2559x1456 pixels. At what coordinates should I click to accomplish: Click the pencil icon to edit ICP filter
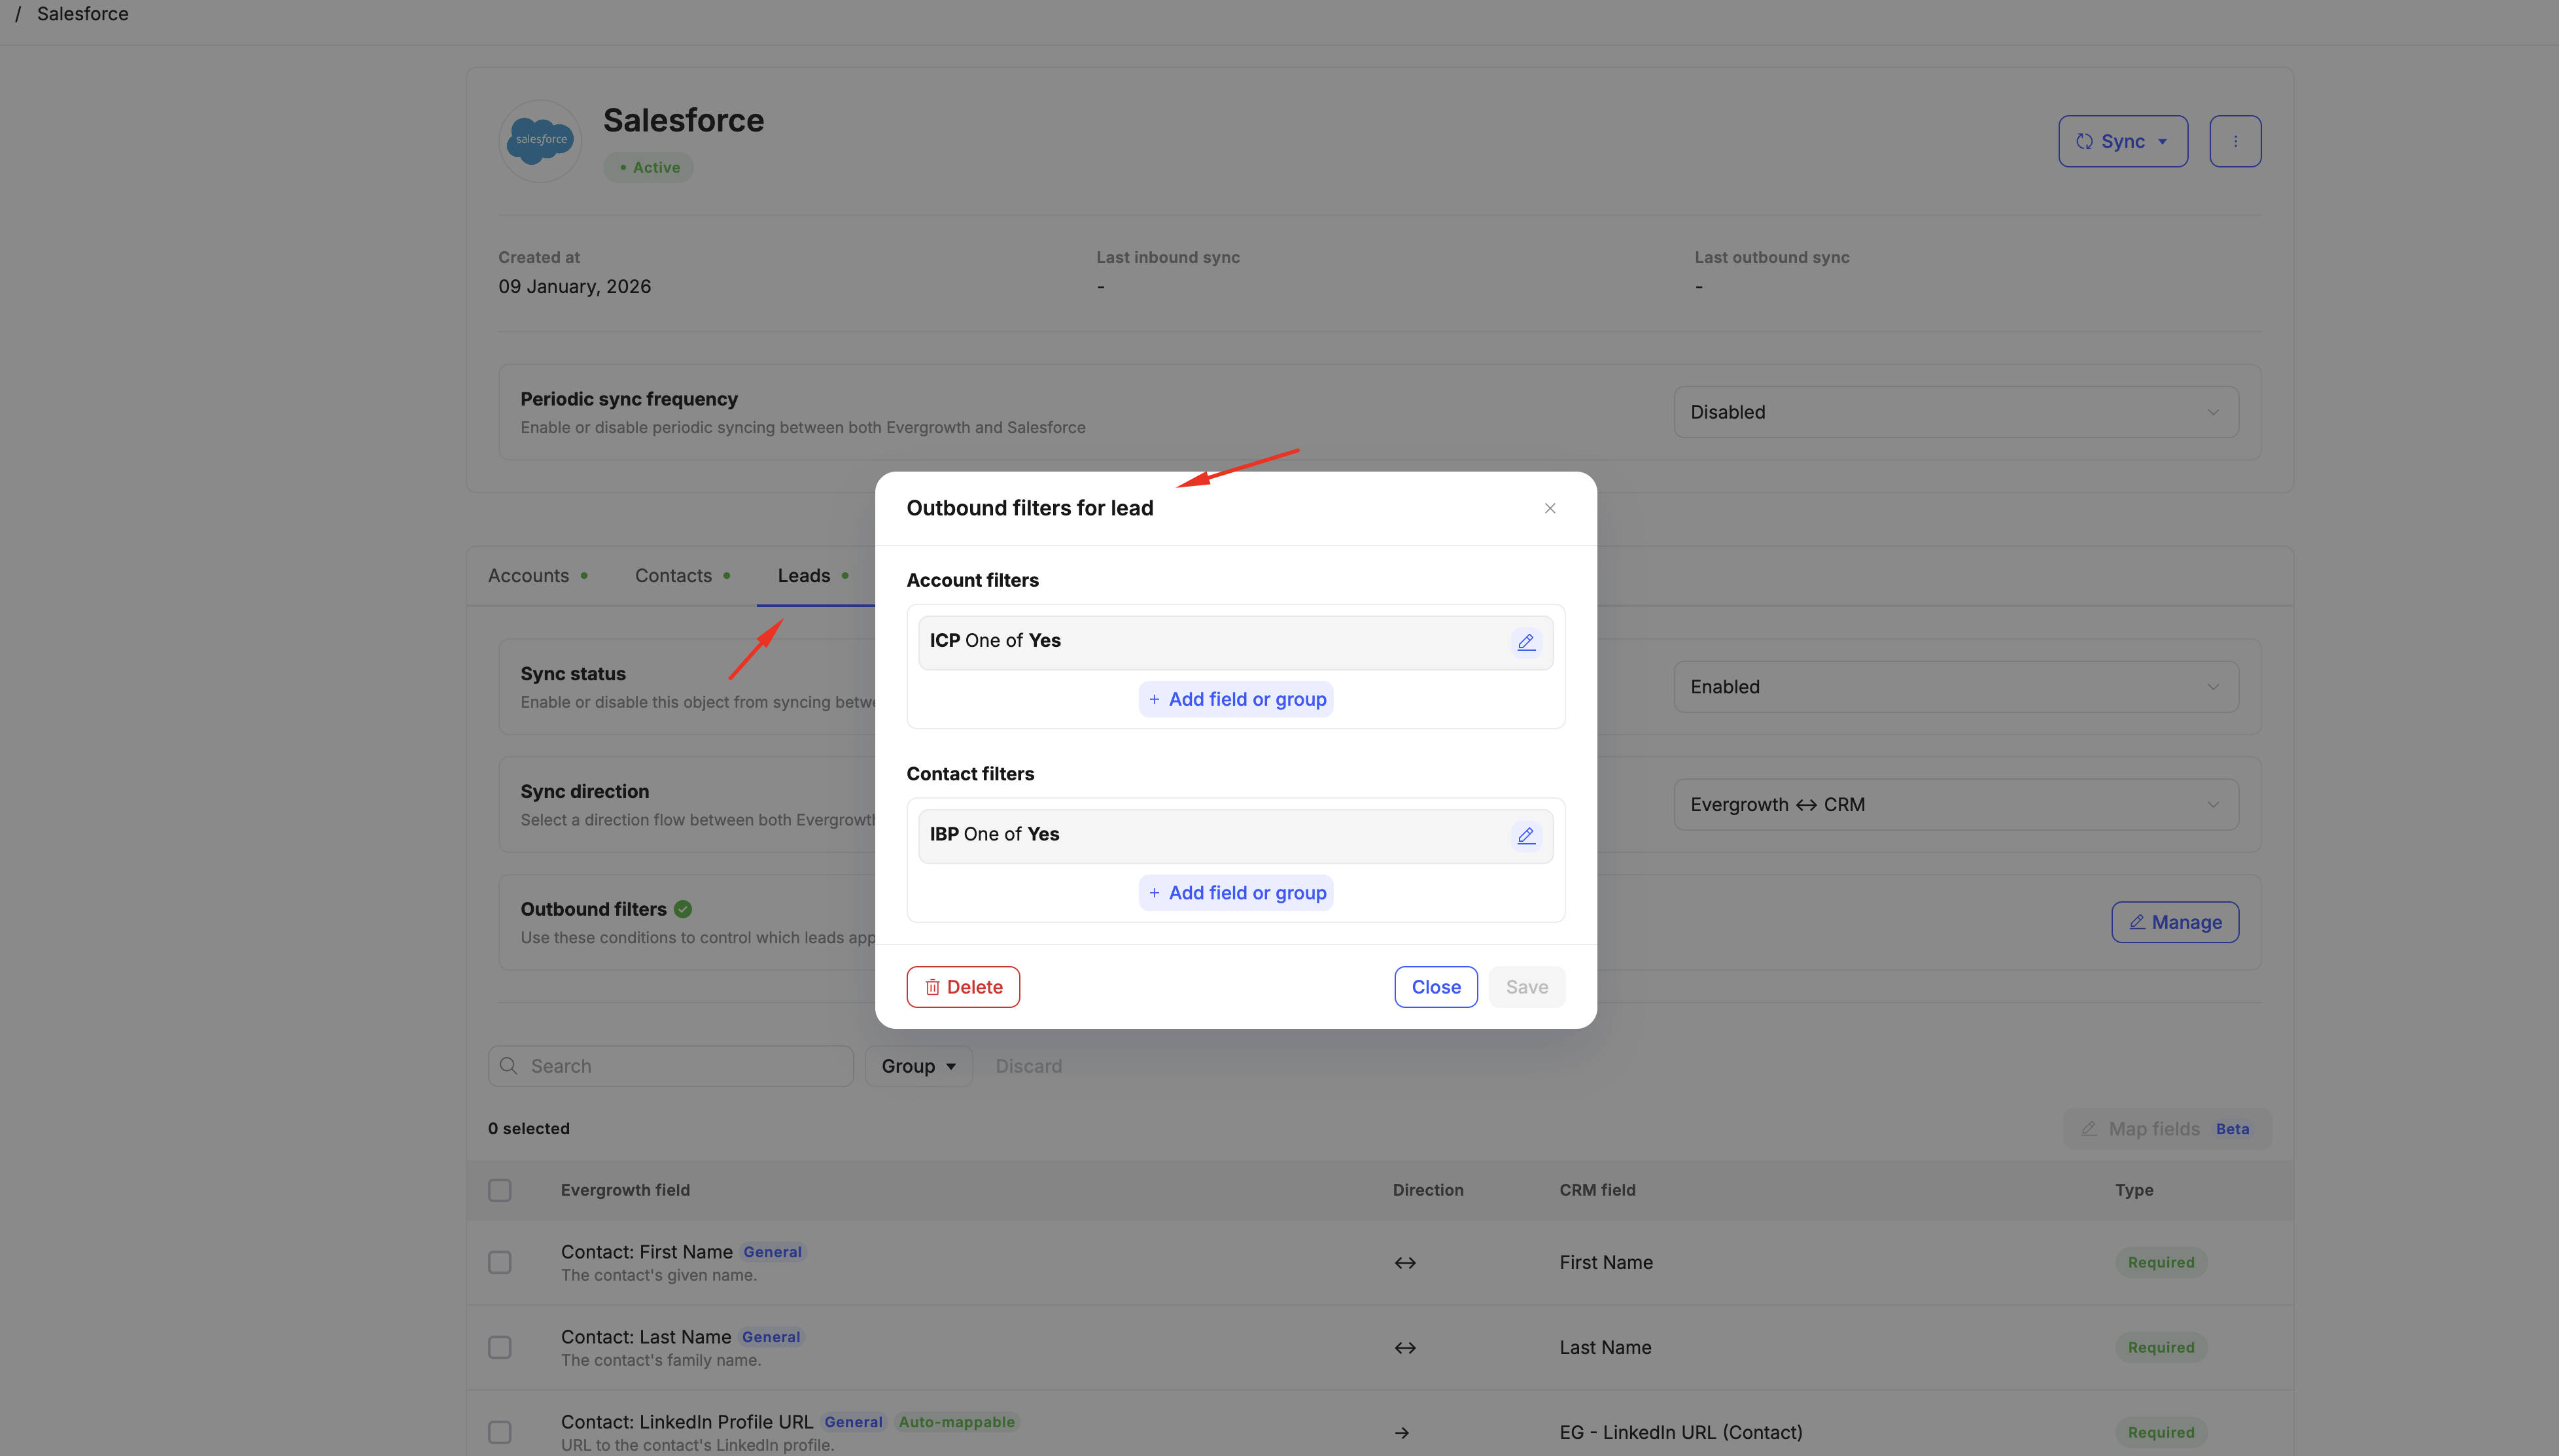pyautogui.click(x=1526, y=642)
